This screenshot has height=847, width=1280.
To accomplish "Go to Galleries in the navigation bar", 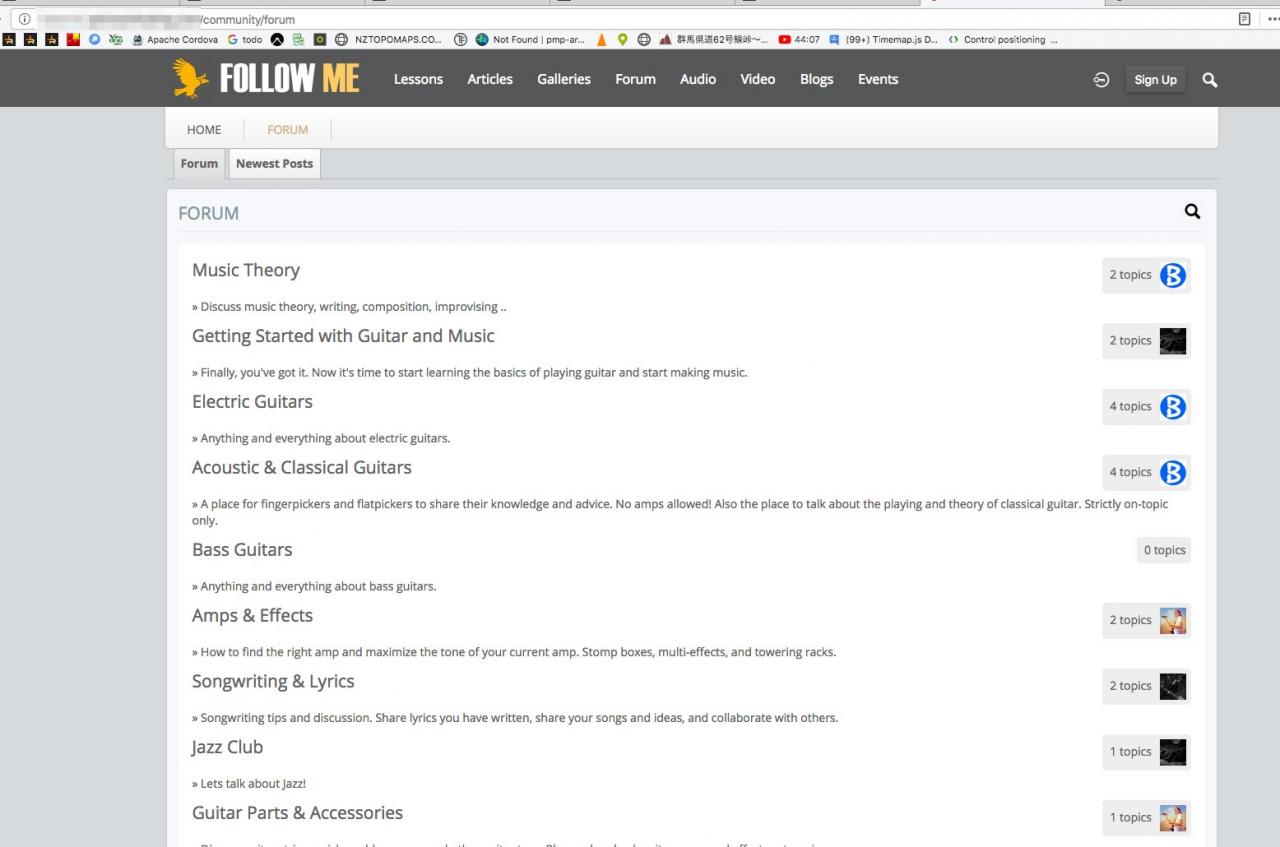I will pos(564,79).
